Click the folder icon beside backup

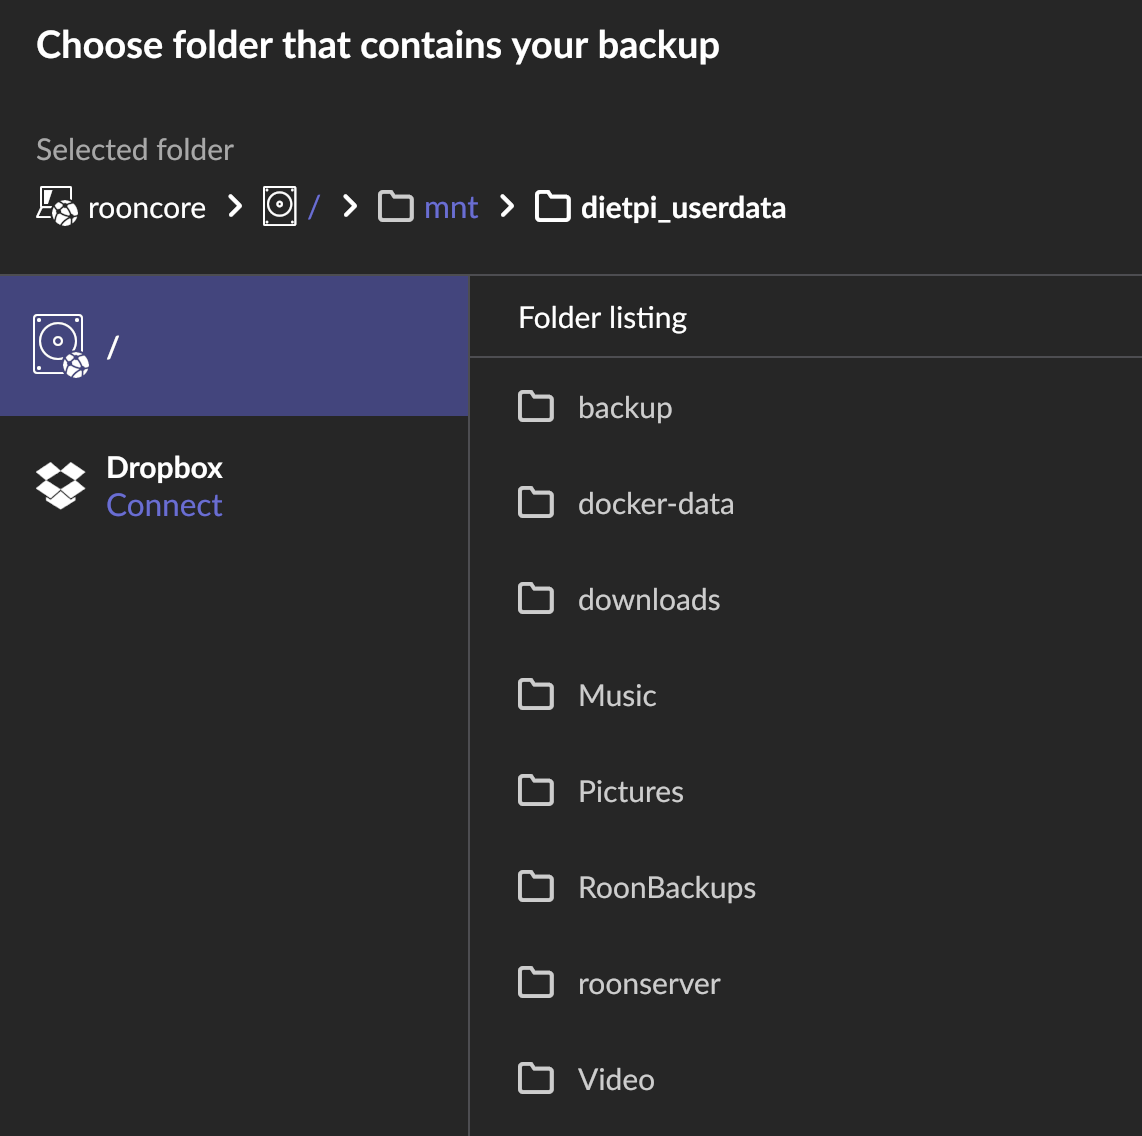[x=536, y=407]
